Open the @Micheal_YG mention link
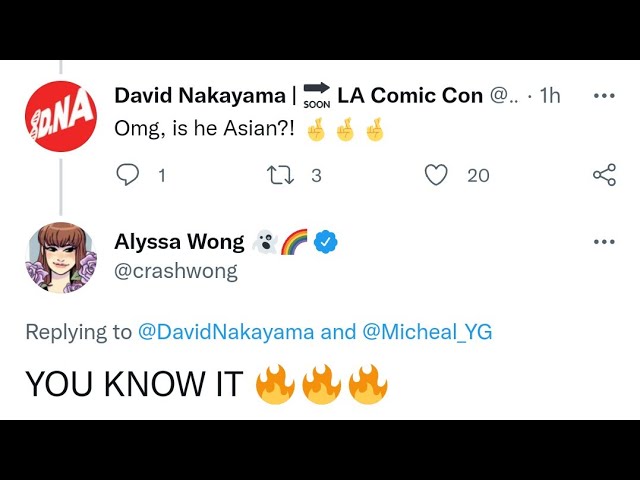Screen dimensions: 640x480 pos(427,332)
